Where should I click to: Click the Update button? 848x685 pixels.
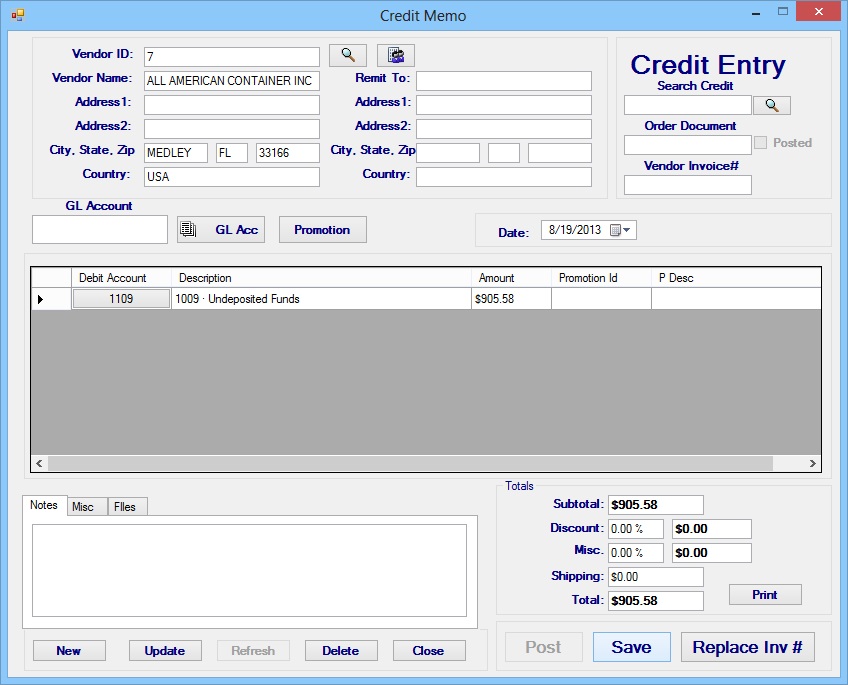[165, 650]
